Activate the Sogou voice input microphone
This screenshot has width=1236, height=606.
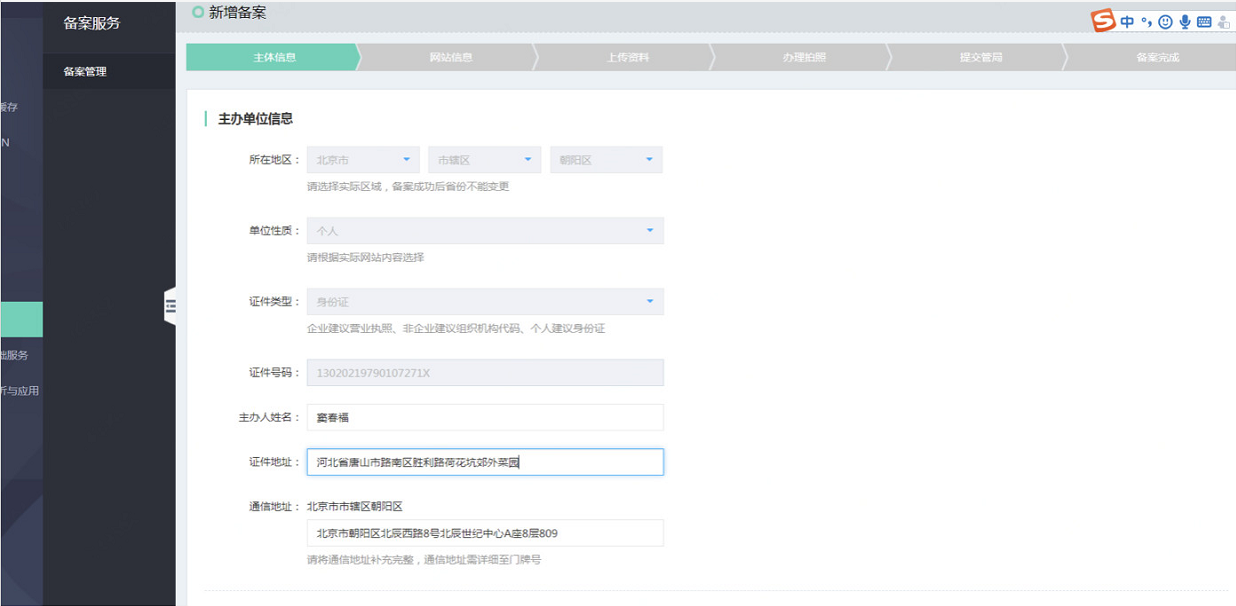click(x=1185, y=22)
